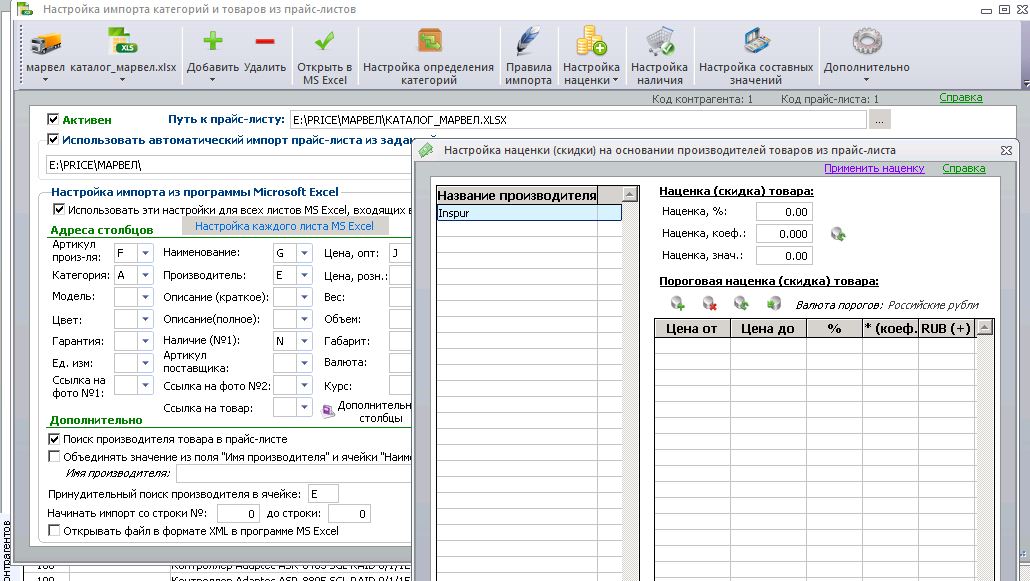
Task: Open Справка link in markup dialog
Action: [x=964, y=168]
